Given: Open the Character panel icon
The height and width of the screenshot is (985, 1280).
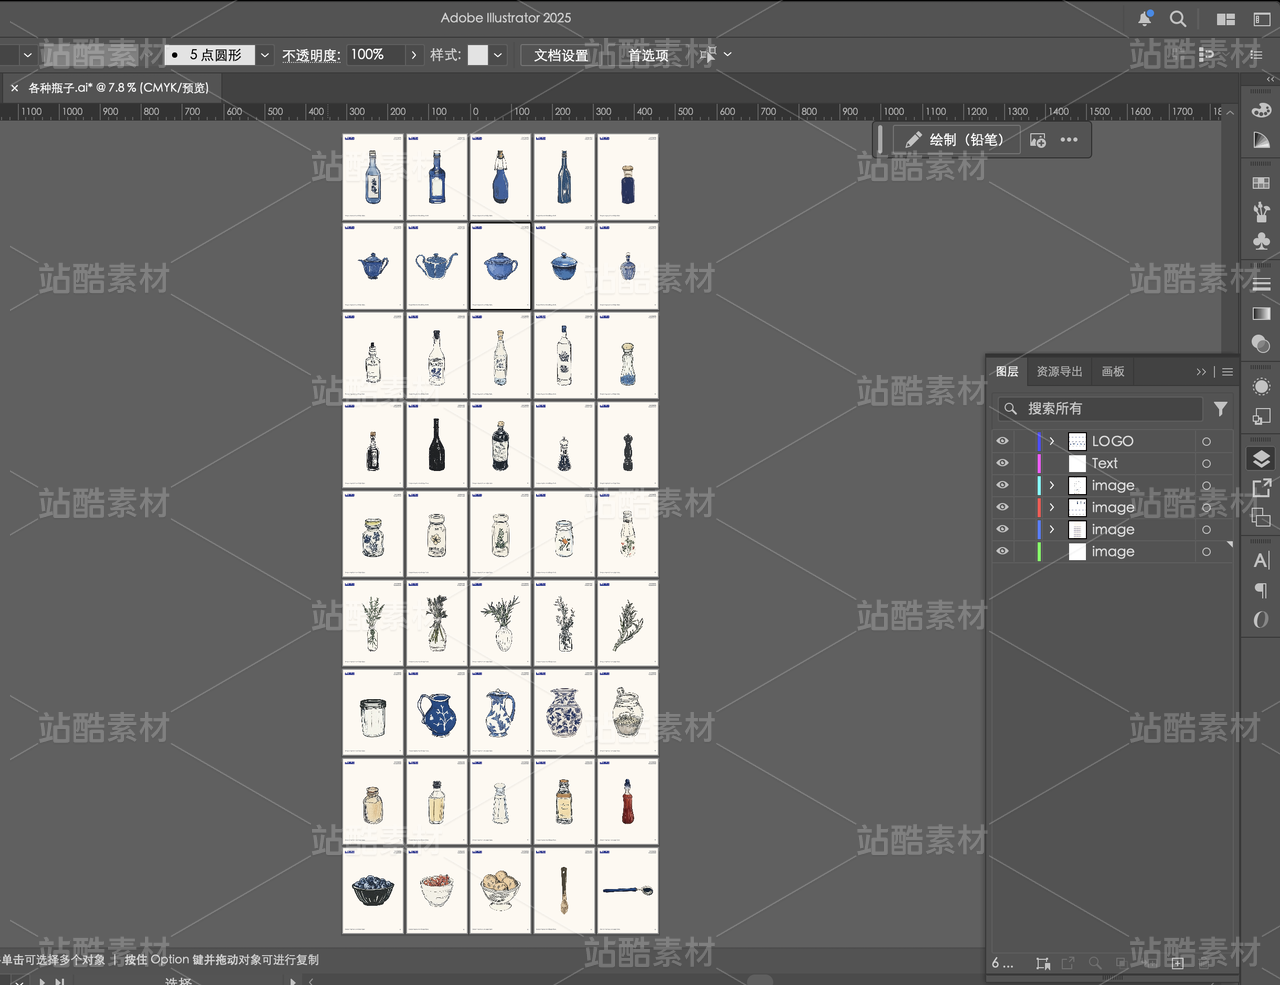Looking at the screenshot, I should pos(1261,560).
